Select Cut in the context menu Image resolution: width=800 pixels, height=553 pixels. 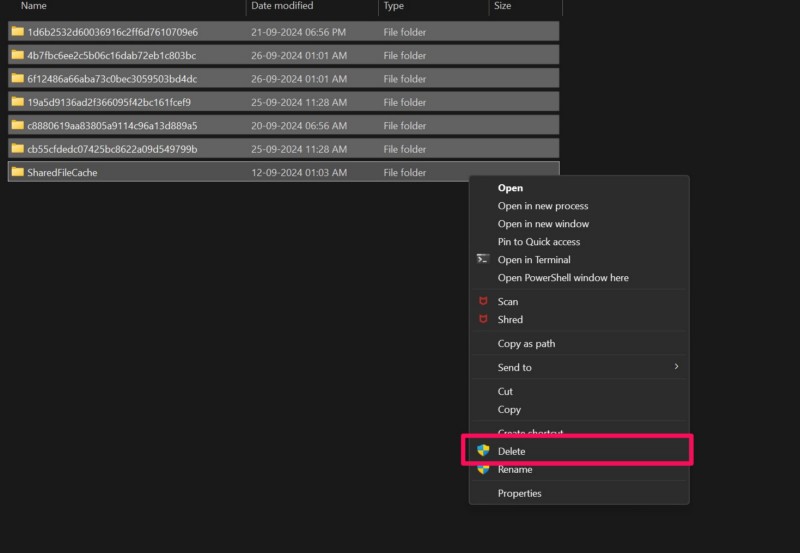click(505, 391)
